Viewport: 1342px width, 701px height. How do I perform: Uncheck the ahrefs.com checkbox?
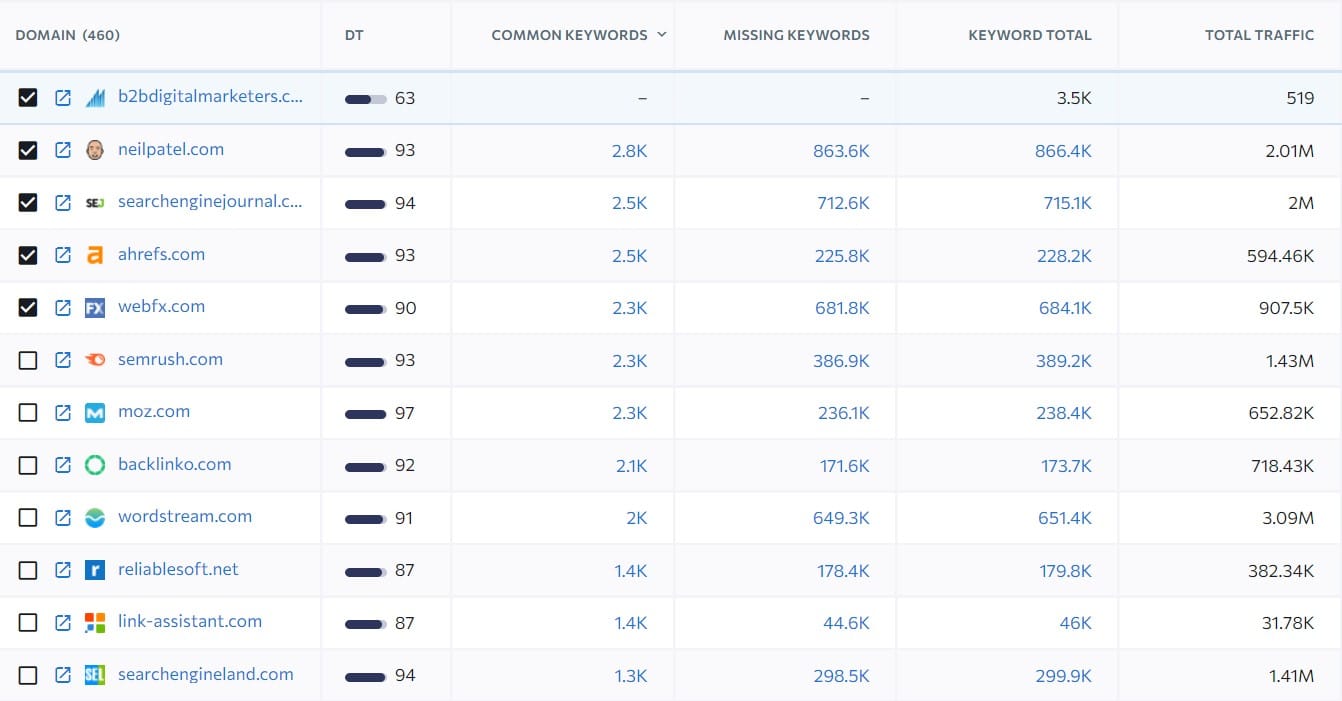click(28, 255)
